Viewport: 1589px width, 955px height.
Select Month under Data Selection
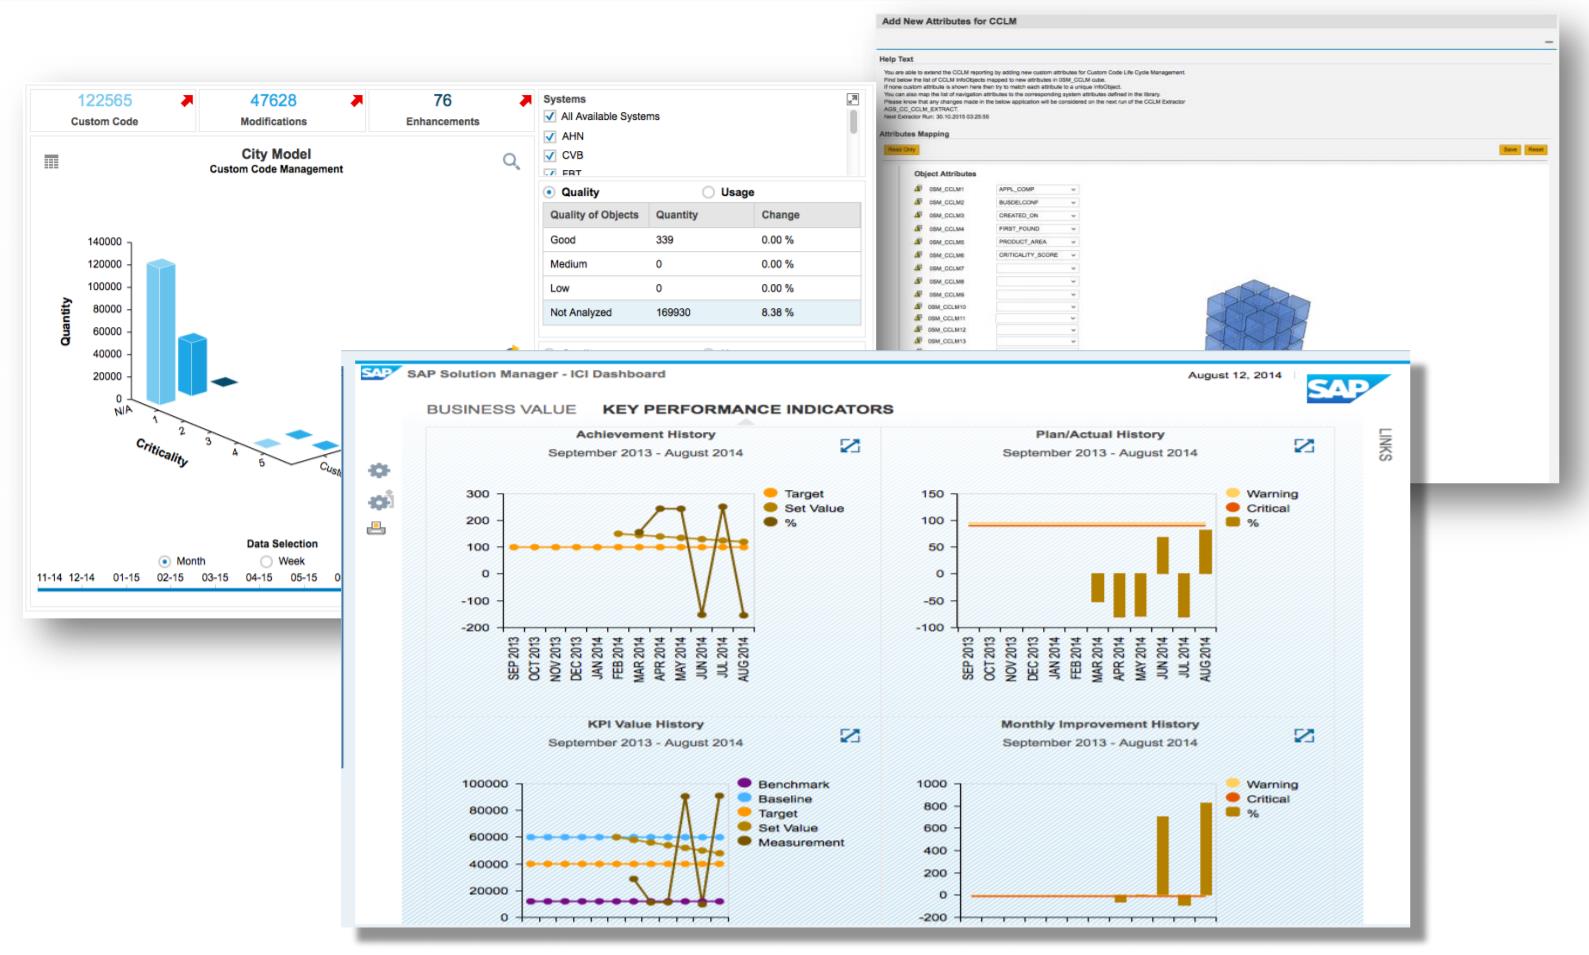[165, 561]
